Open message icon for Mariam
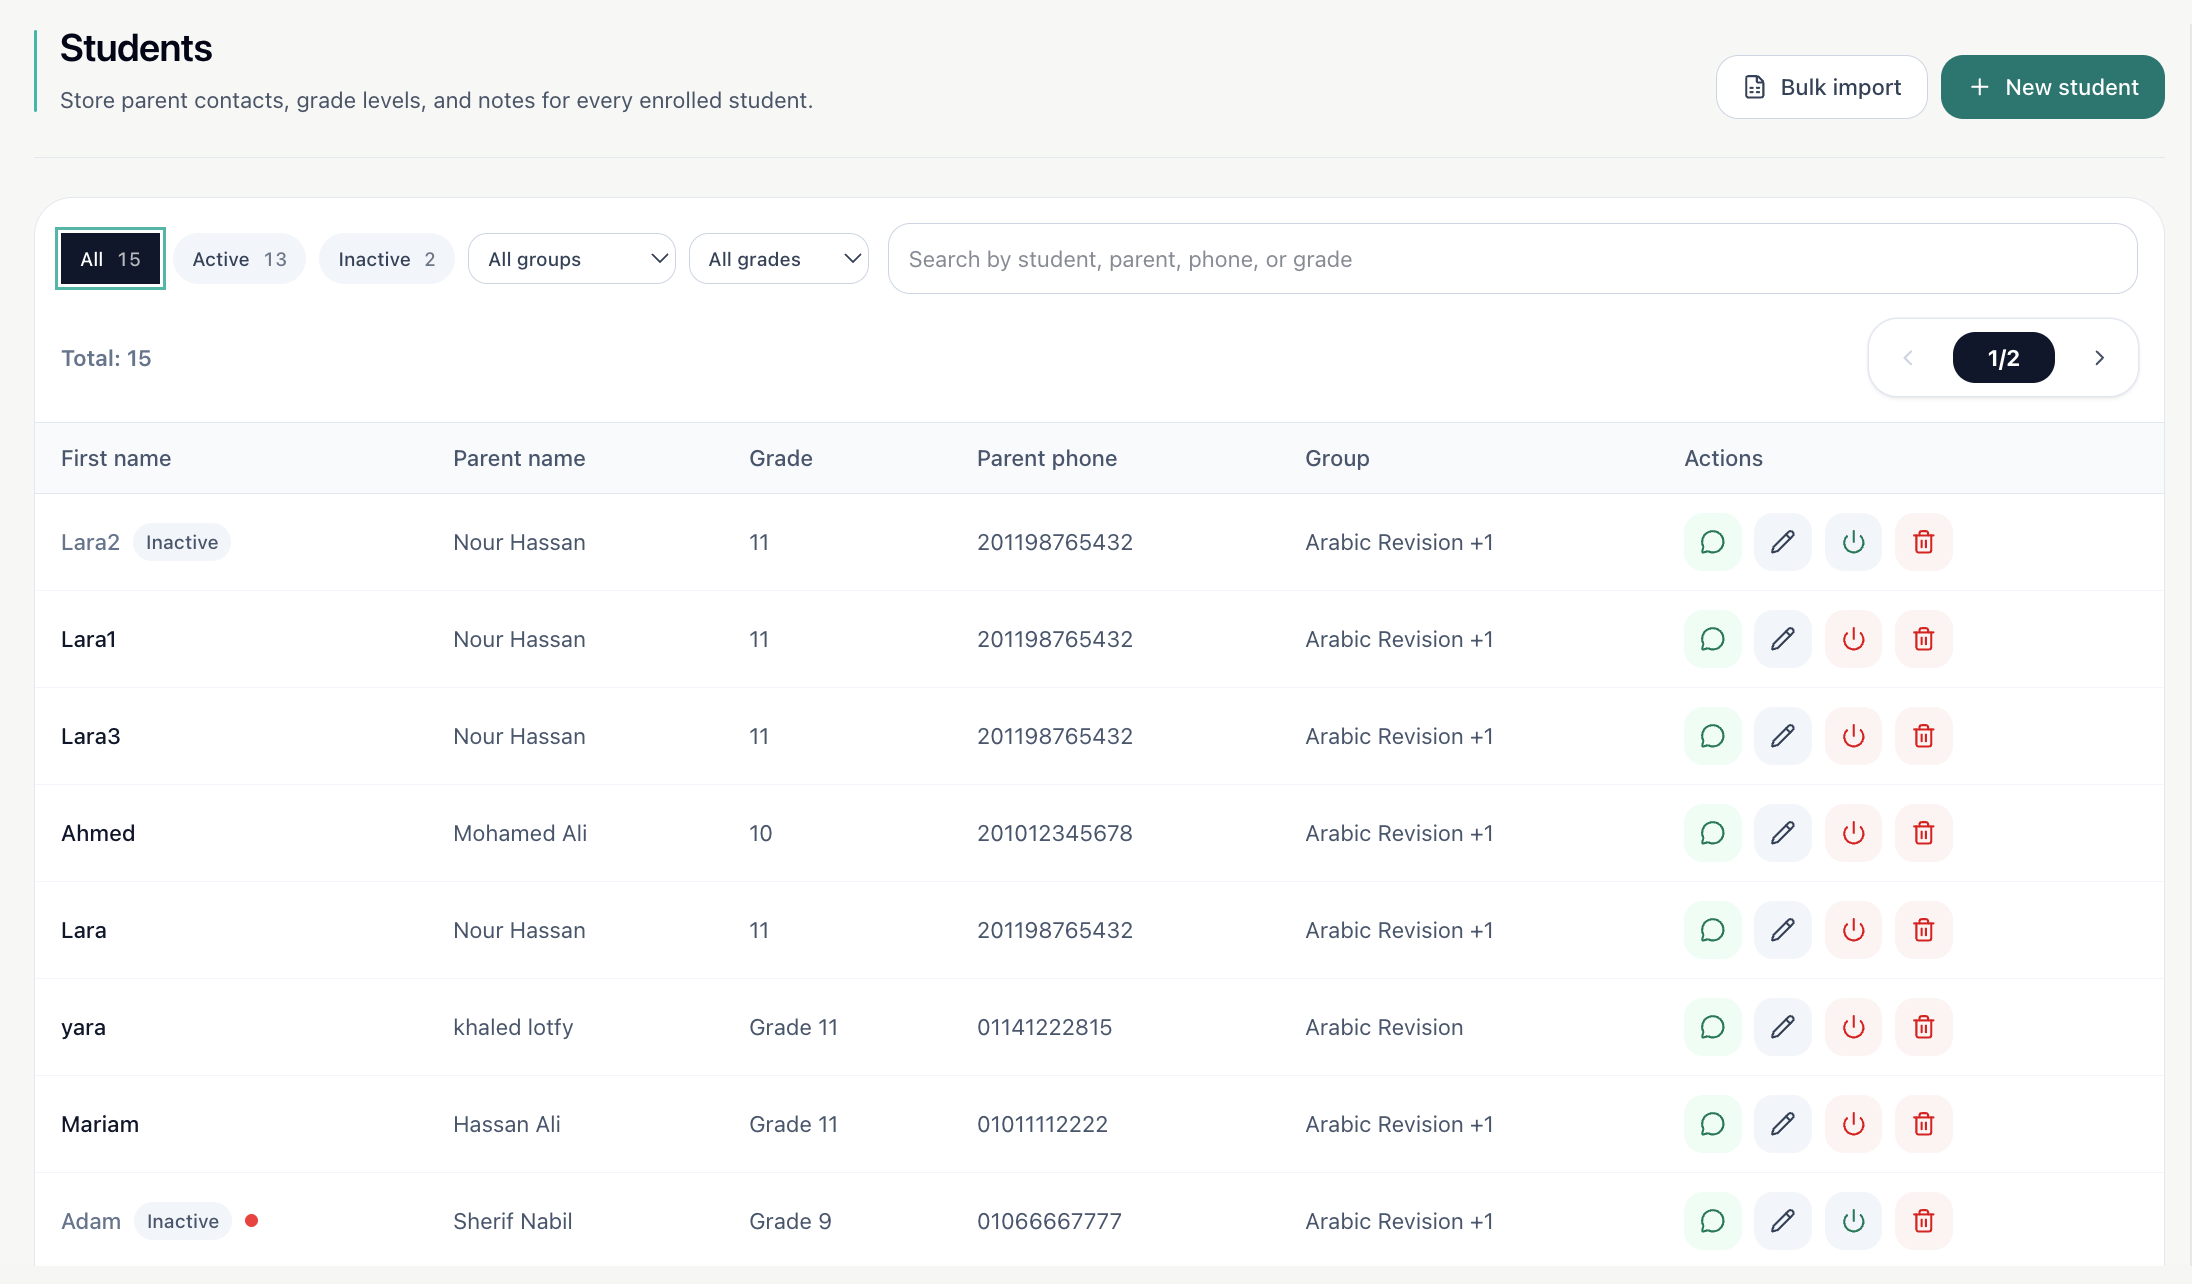The image size is (2192, 1284). 1712,1124
